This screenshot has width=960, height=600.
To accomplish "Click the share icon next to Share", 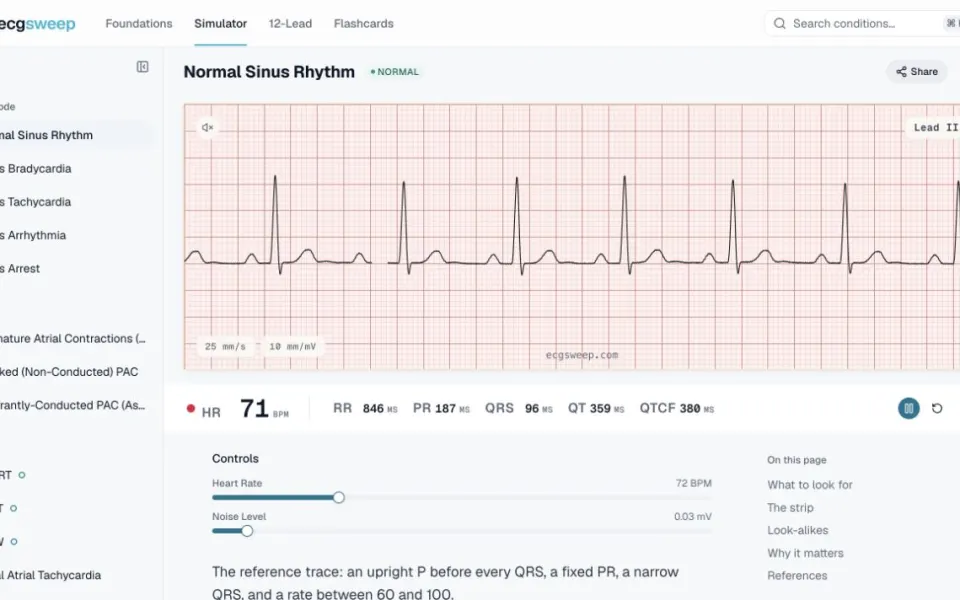I will tap(901, 72).
